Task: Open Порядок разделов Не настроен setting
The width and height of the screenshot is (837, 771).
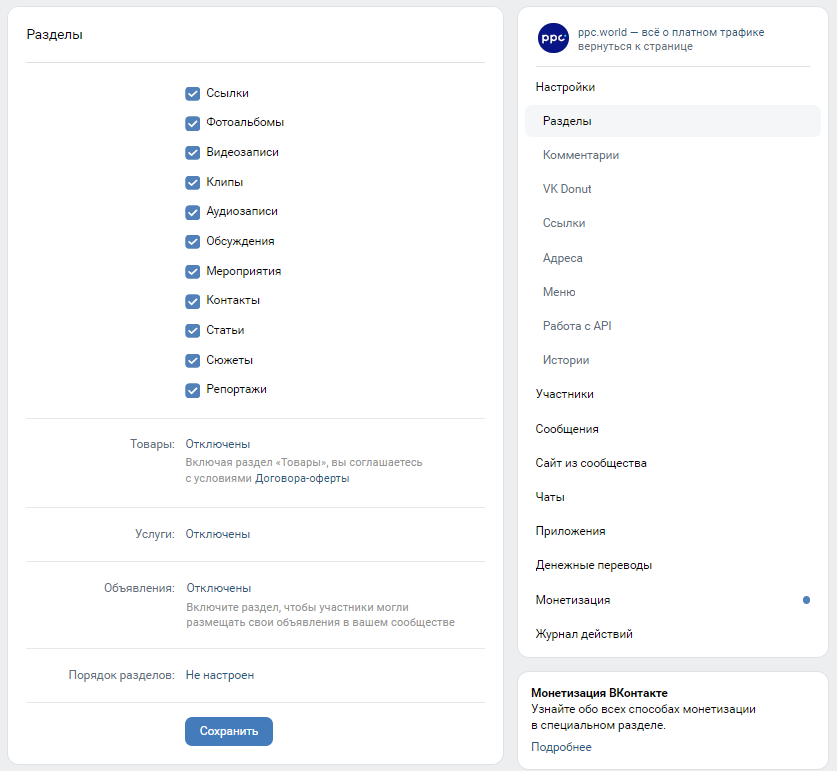Action: point(220,675)
